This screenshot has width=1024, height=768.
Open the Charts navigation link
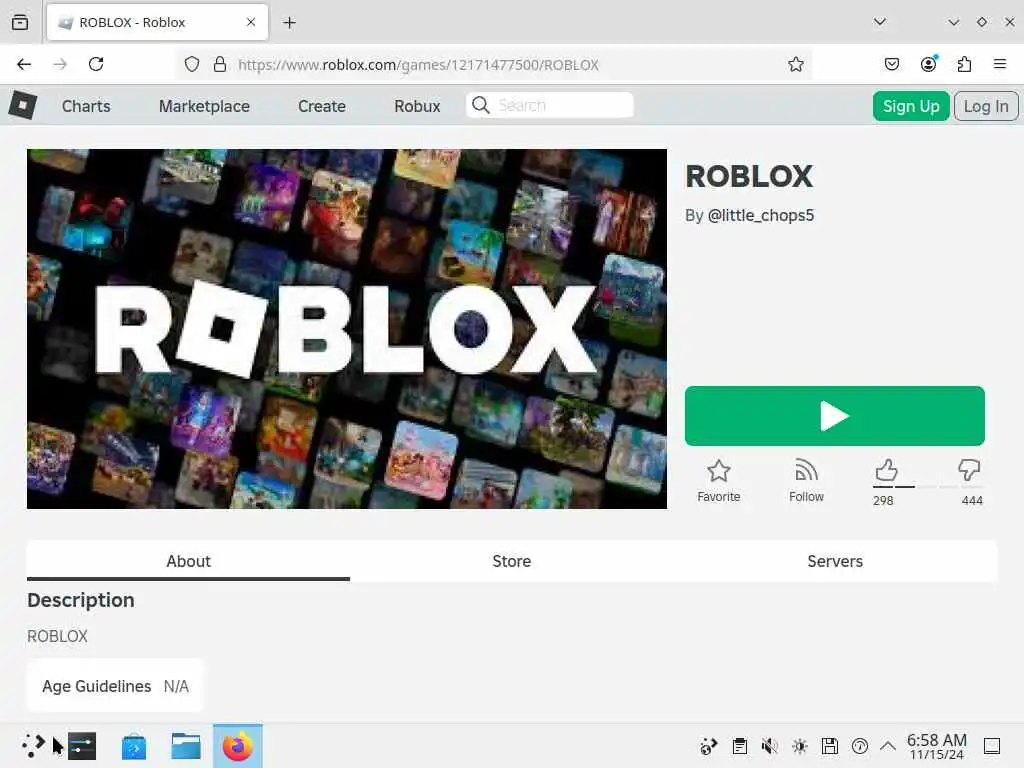pyautogui.click(x=86, y=106)
